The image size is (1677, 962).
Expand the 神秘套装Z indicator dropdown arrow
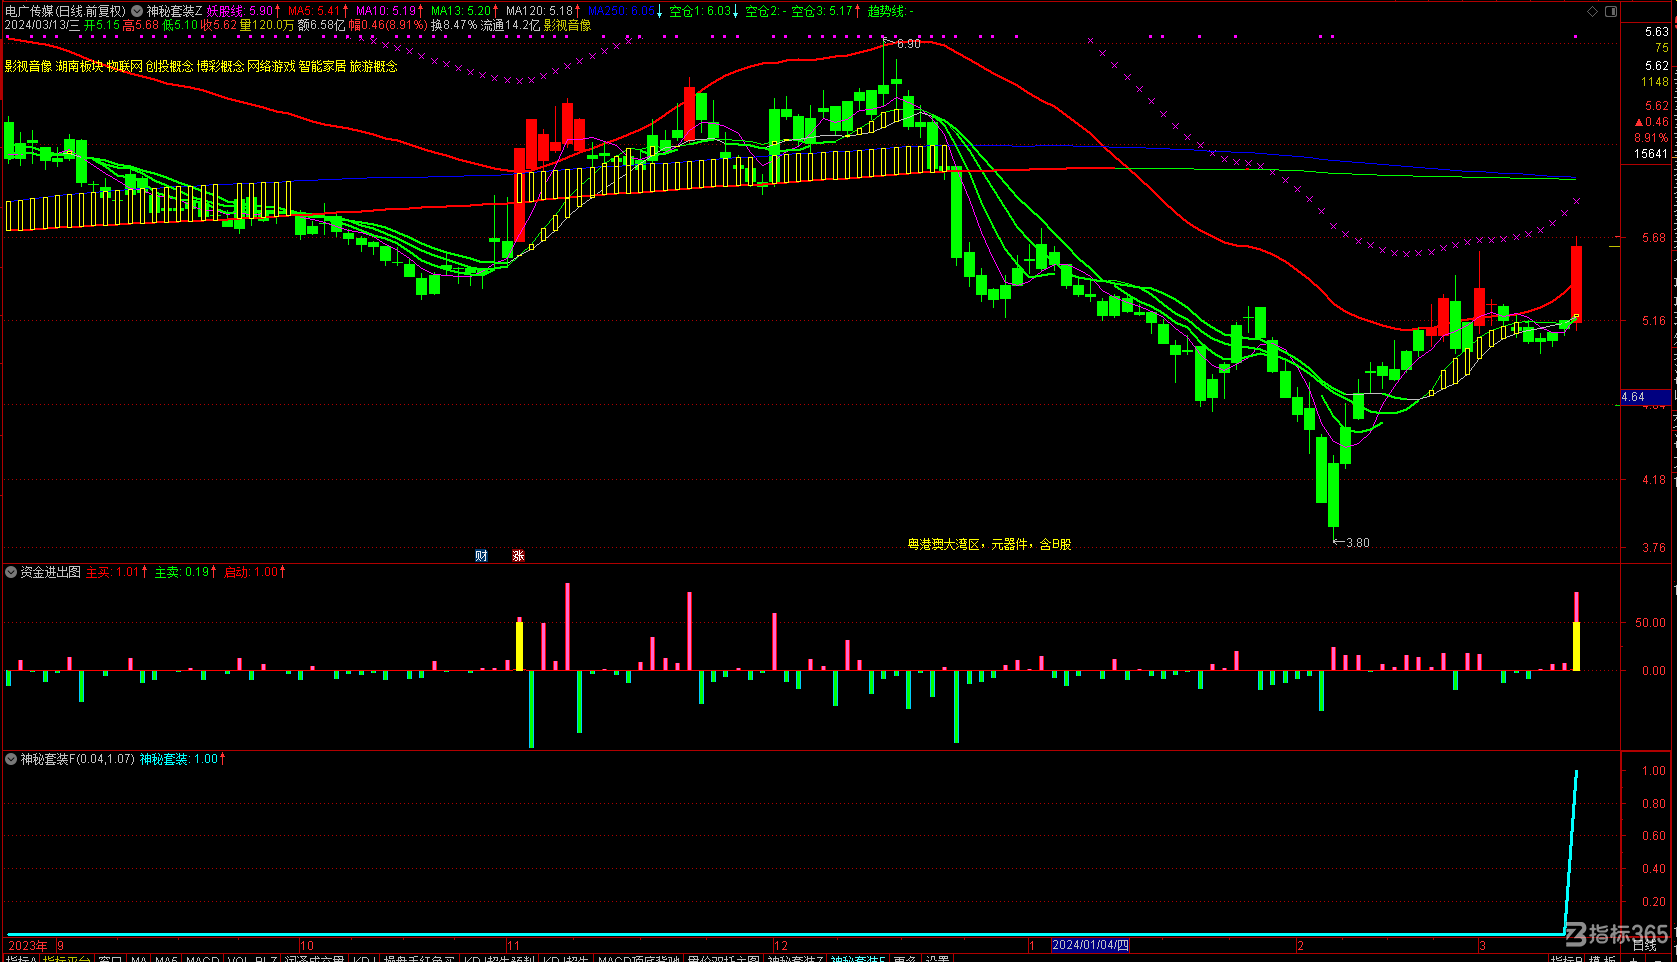[137, 11]
